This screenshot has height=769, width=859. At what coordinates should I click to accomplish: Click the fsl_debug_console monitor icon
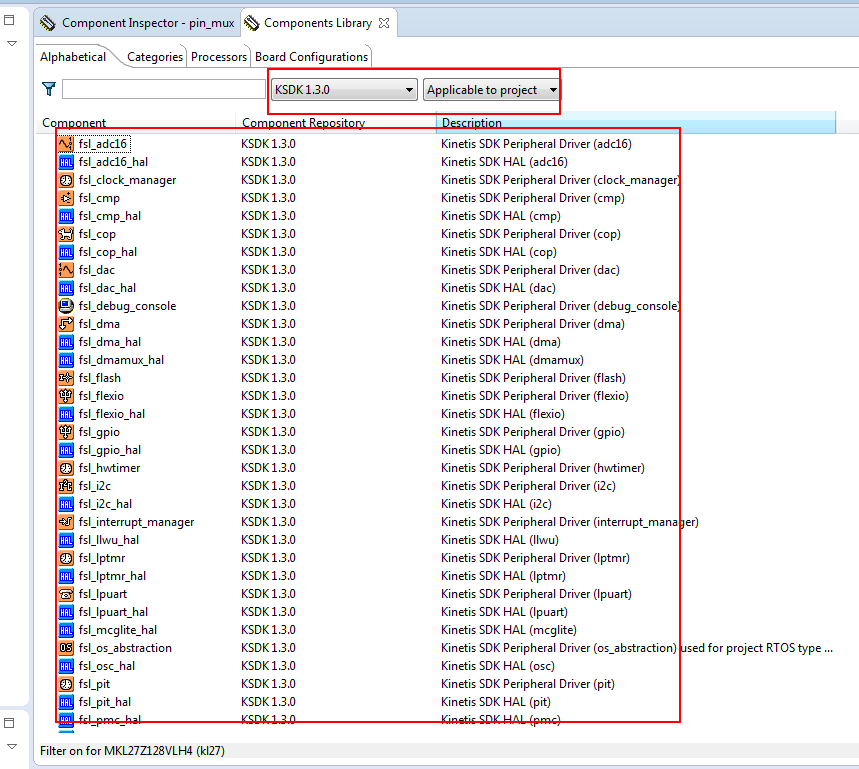pyautogui.click(x=66, y=306)
